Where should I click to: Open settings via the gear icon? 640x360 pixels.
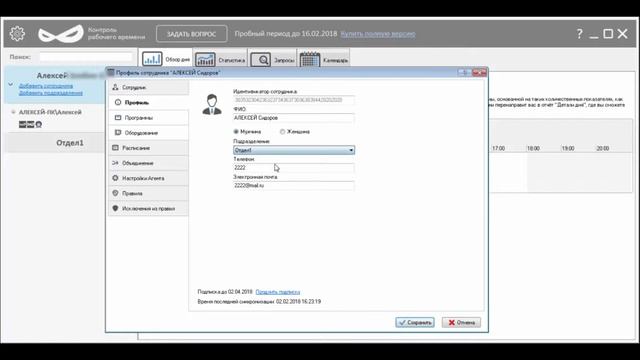pyautogui.click(x=17, y=33)
